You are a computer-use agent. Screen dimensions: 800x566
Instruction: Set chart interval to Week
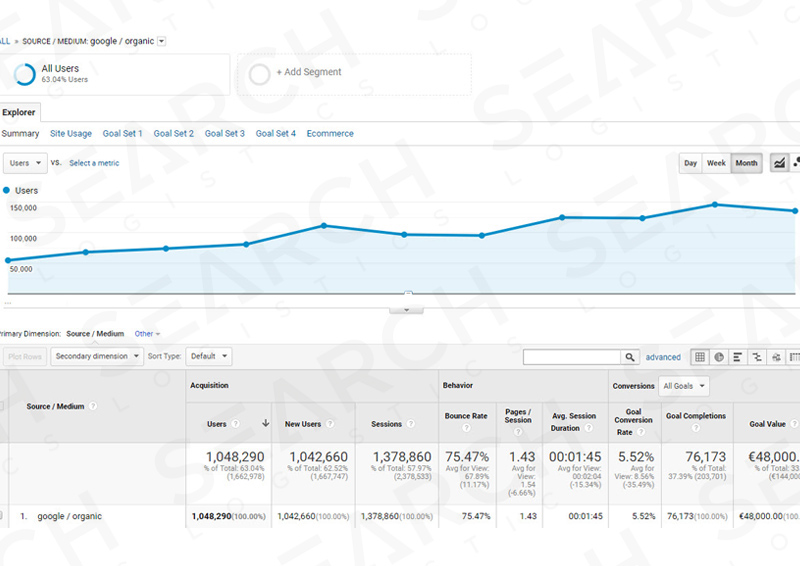pyautogui.click(x=716, y=163)
